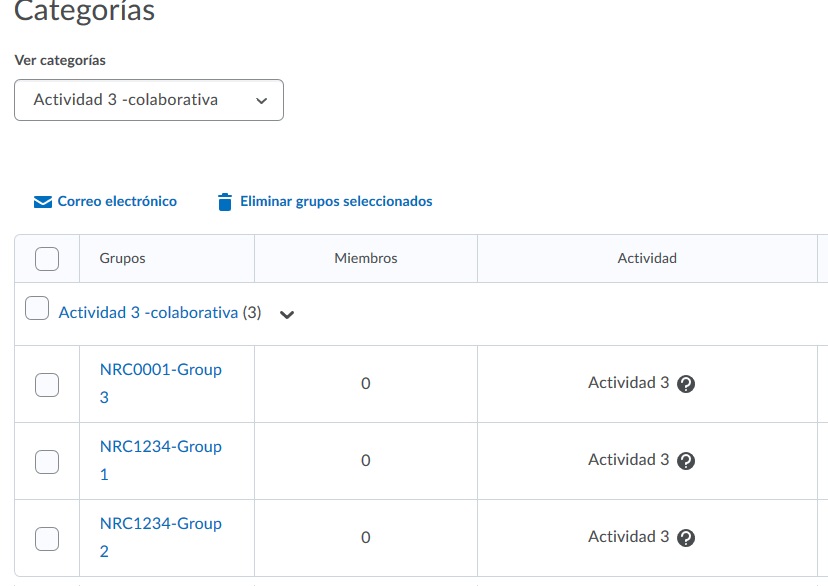
Task: Click help icon in NRC1234-Group 2 row
Action: (x=686, y=538)
